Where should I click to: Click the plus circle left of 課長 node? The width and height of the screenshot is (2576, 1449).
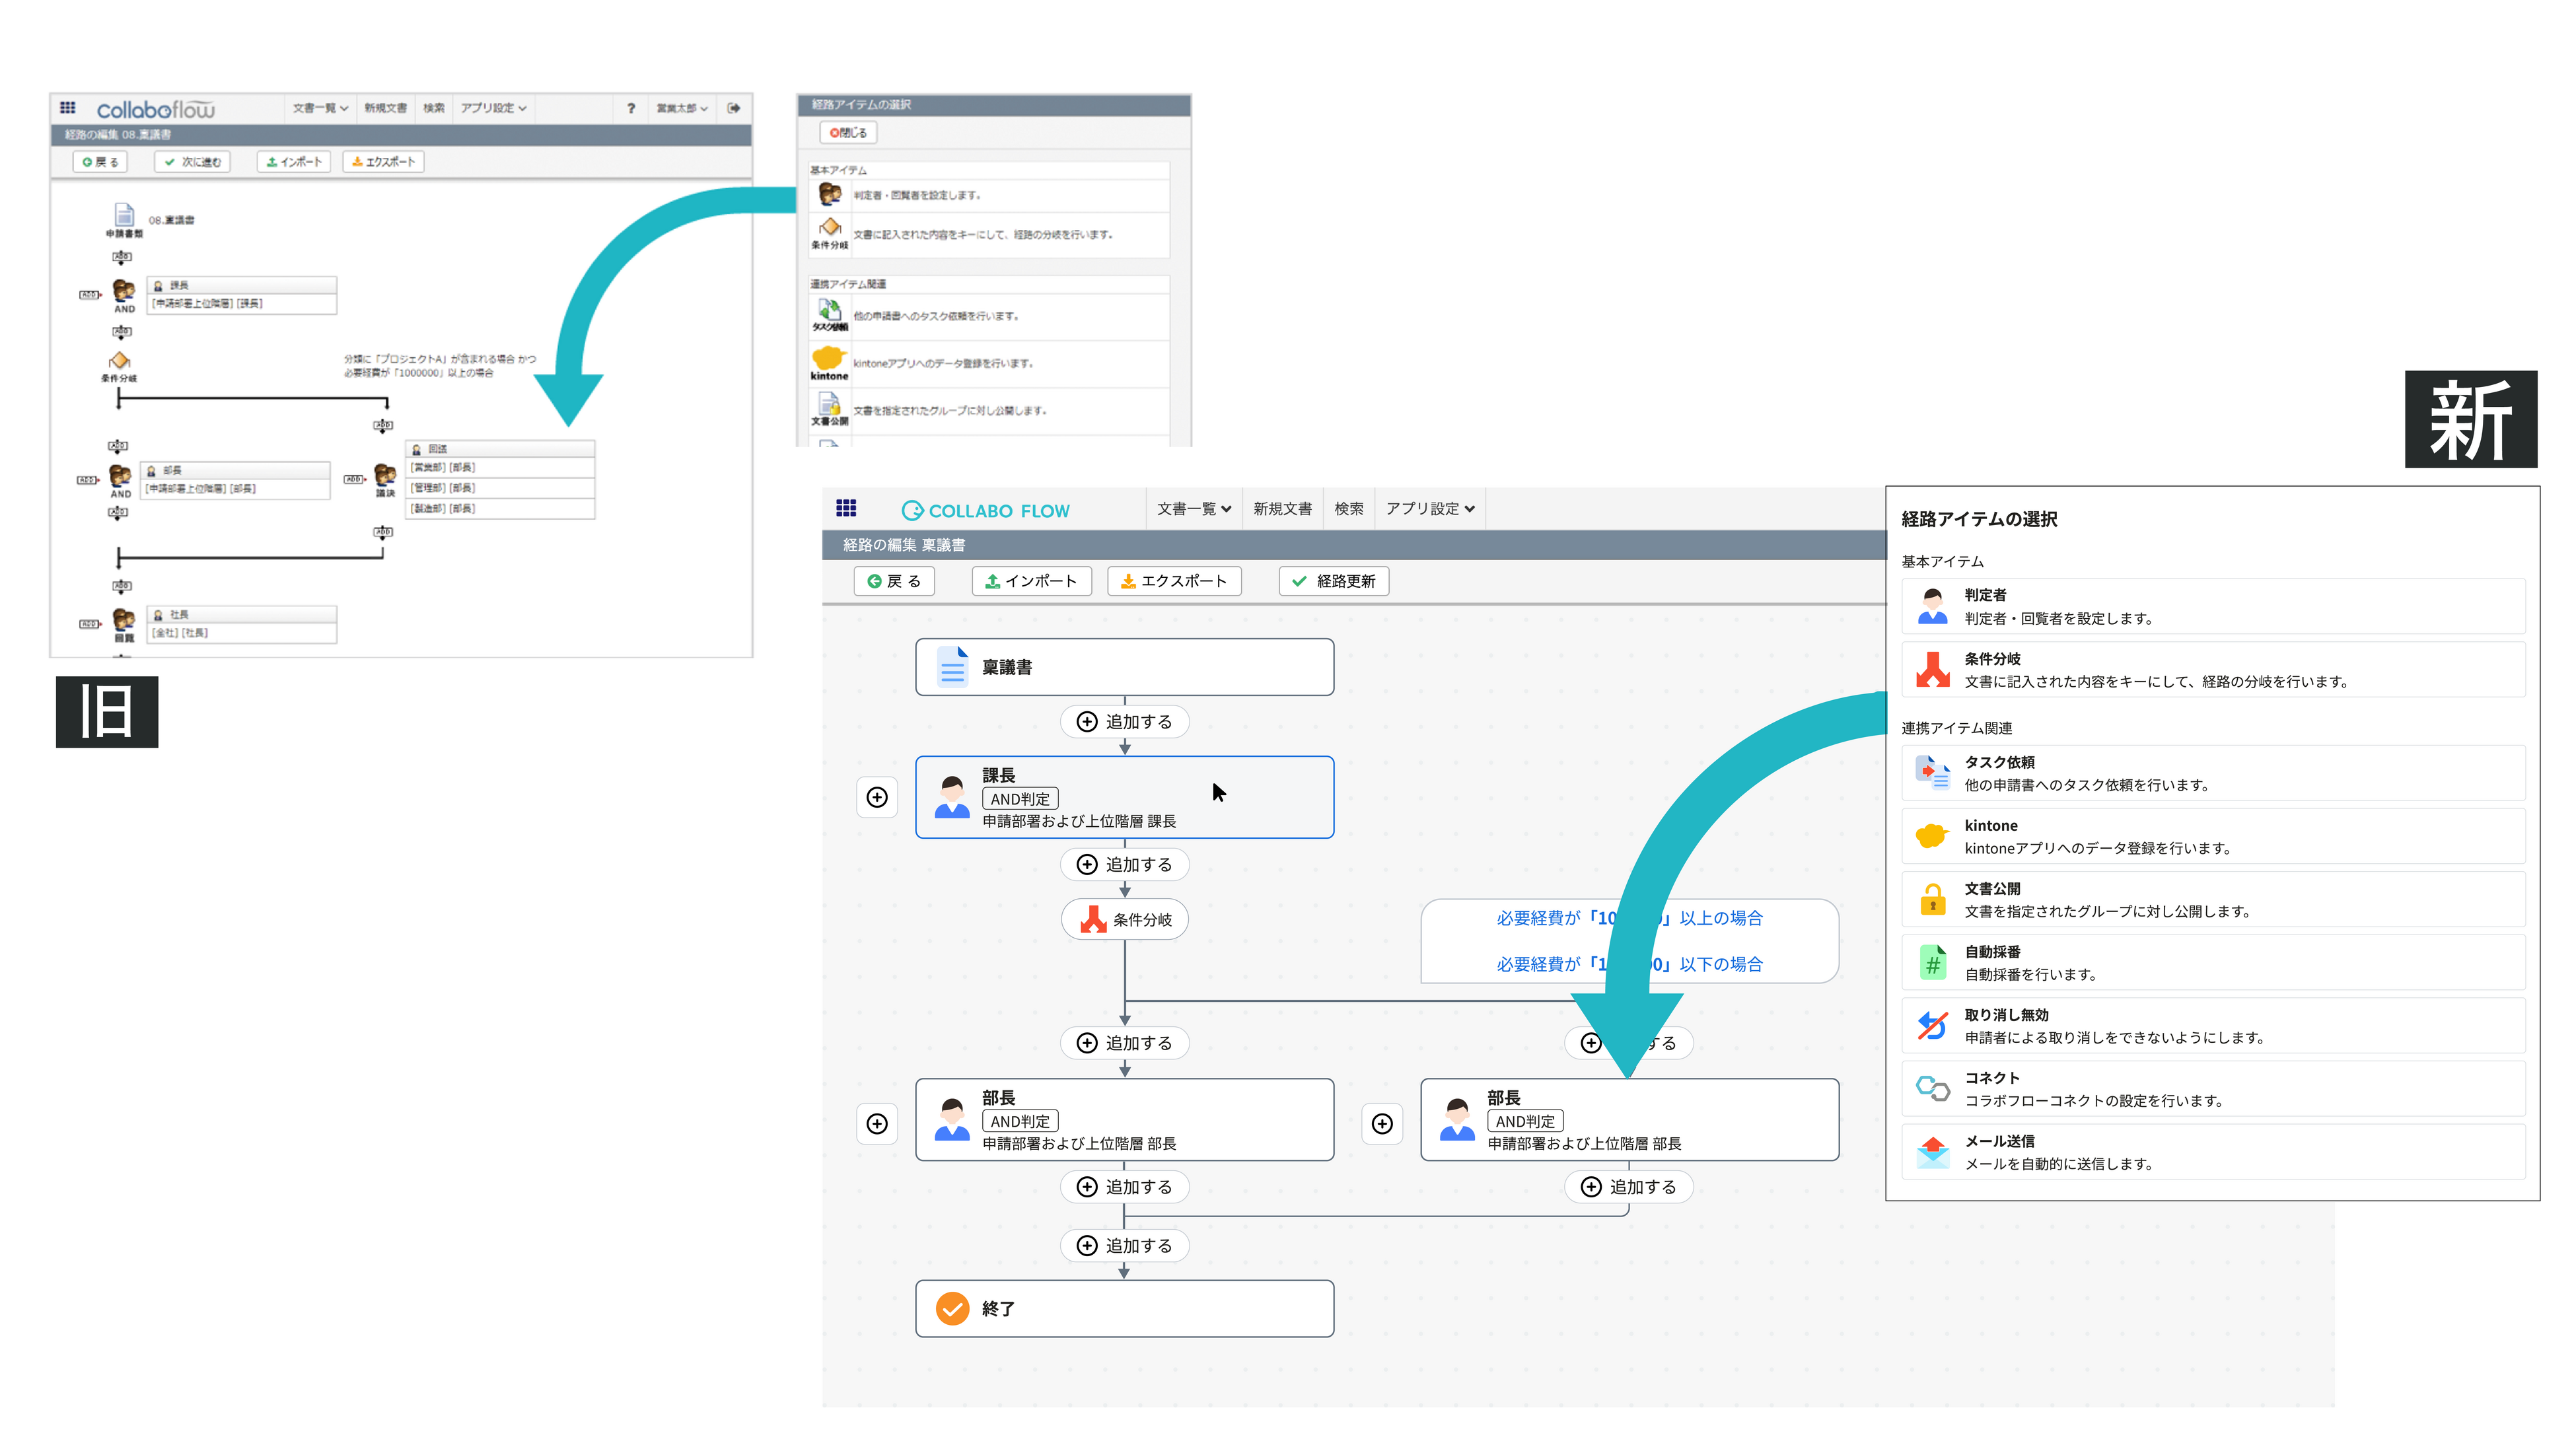877,797
